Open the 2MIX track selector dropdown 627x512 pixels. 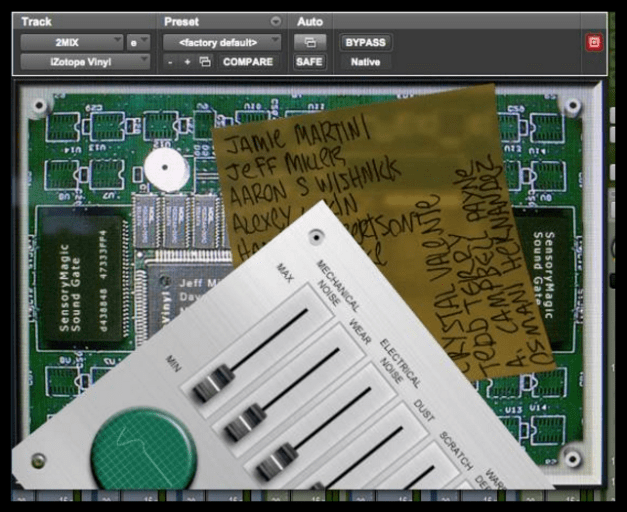coord(70,43)
